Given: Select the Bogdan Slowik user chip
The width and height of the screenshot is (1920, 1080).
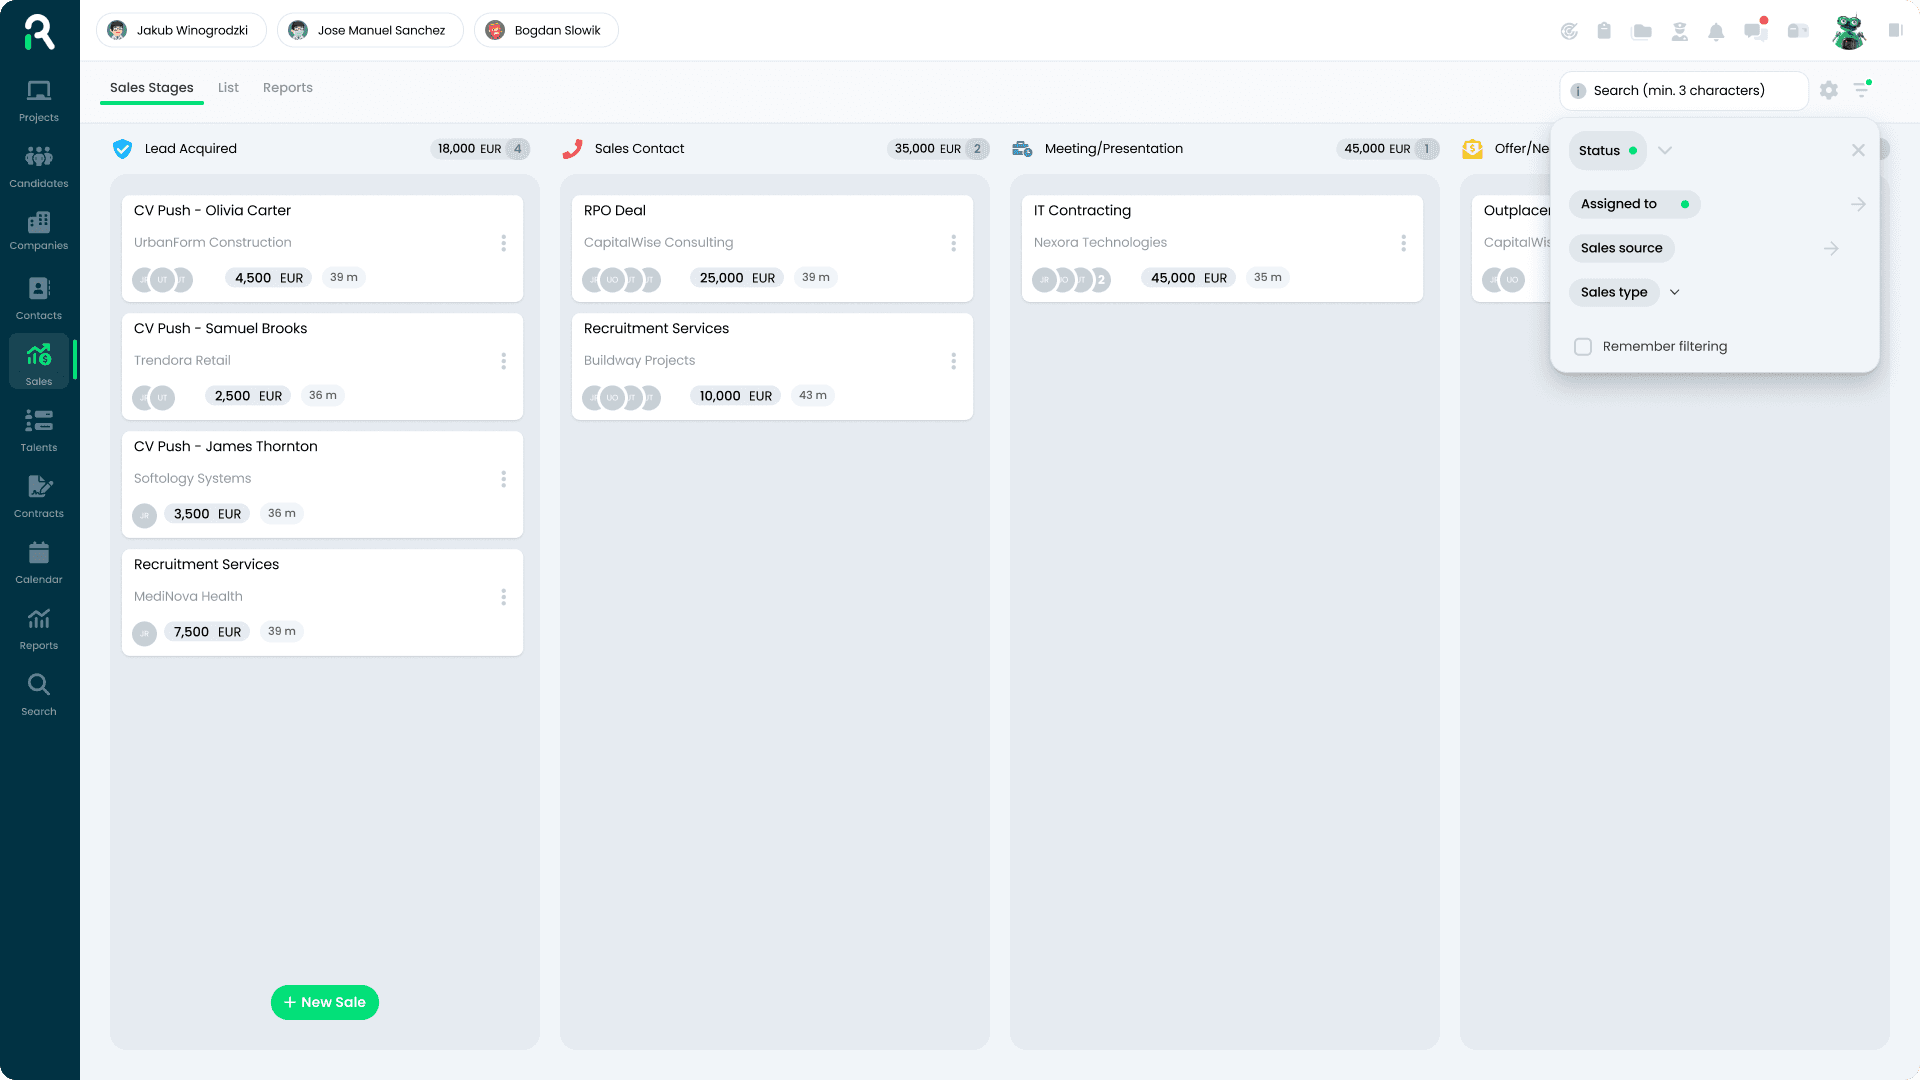Looking at the screenshot, I should 545,30.
